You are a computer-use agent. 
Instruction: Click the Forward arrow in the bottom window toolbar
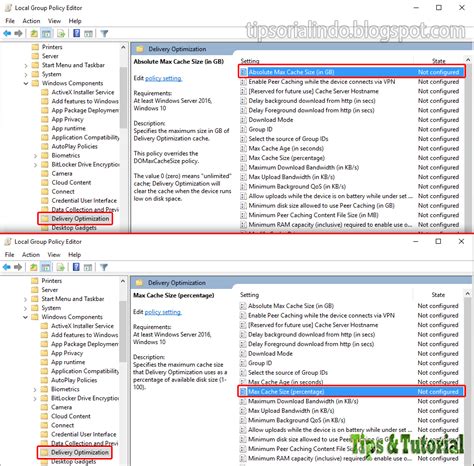pos(18,267)
